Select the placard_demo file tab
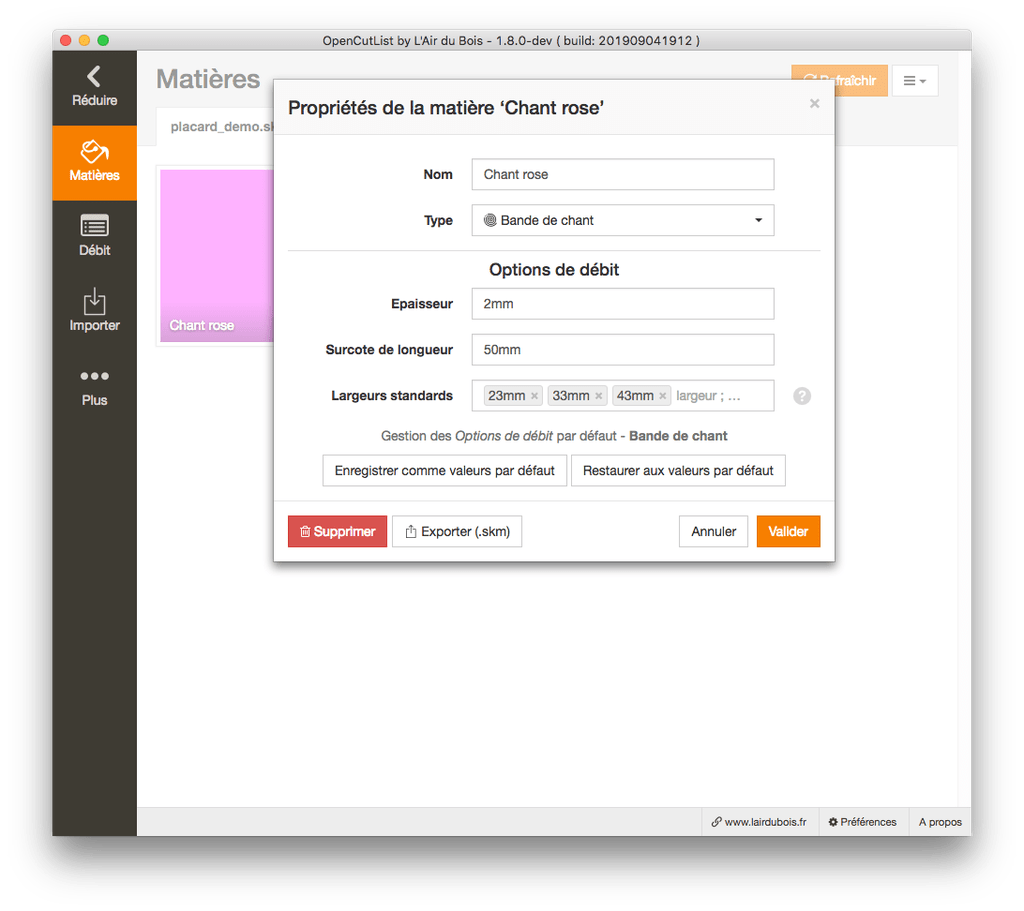Image resolution: width=1024 pixels, height=911 pixels. [x=215, y=127]
